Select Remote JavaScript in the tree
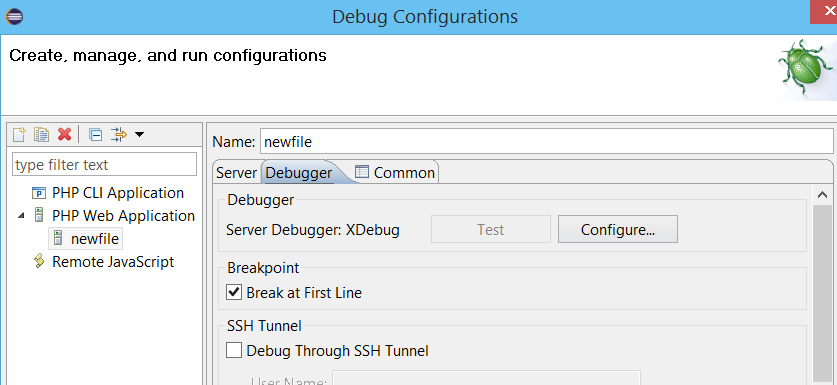This screenshot has height=385, width=837. pos(113,262)
